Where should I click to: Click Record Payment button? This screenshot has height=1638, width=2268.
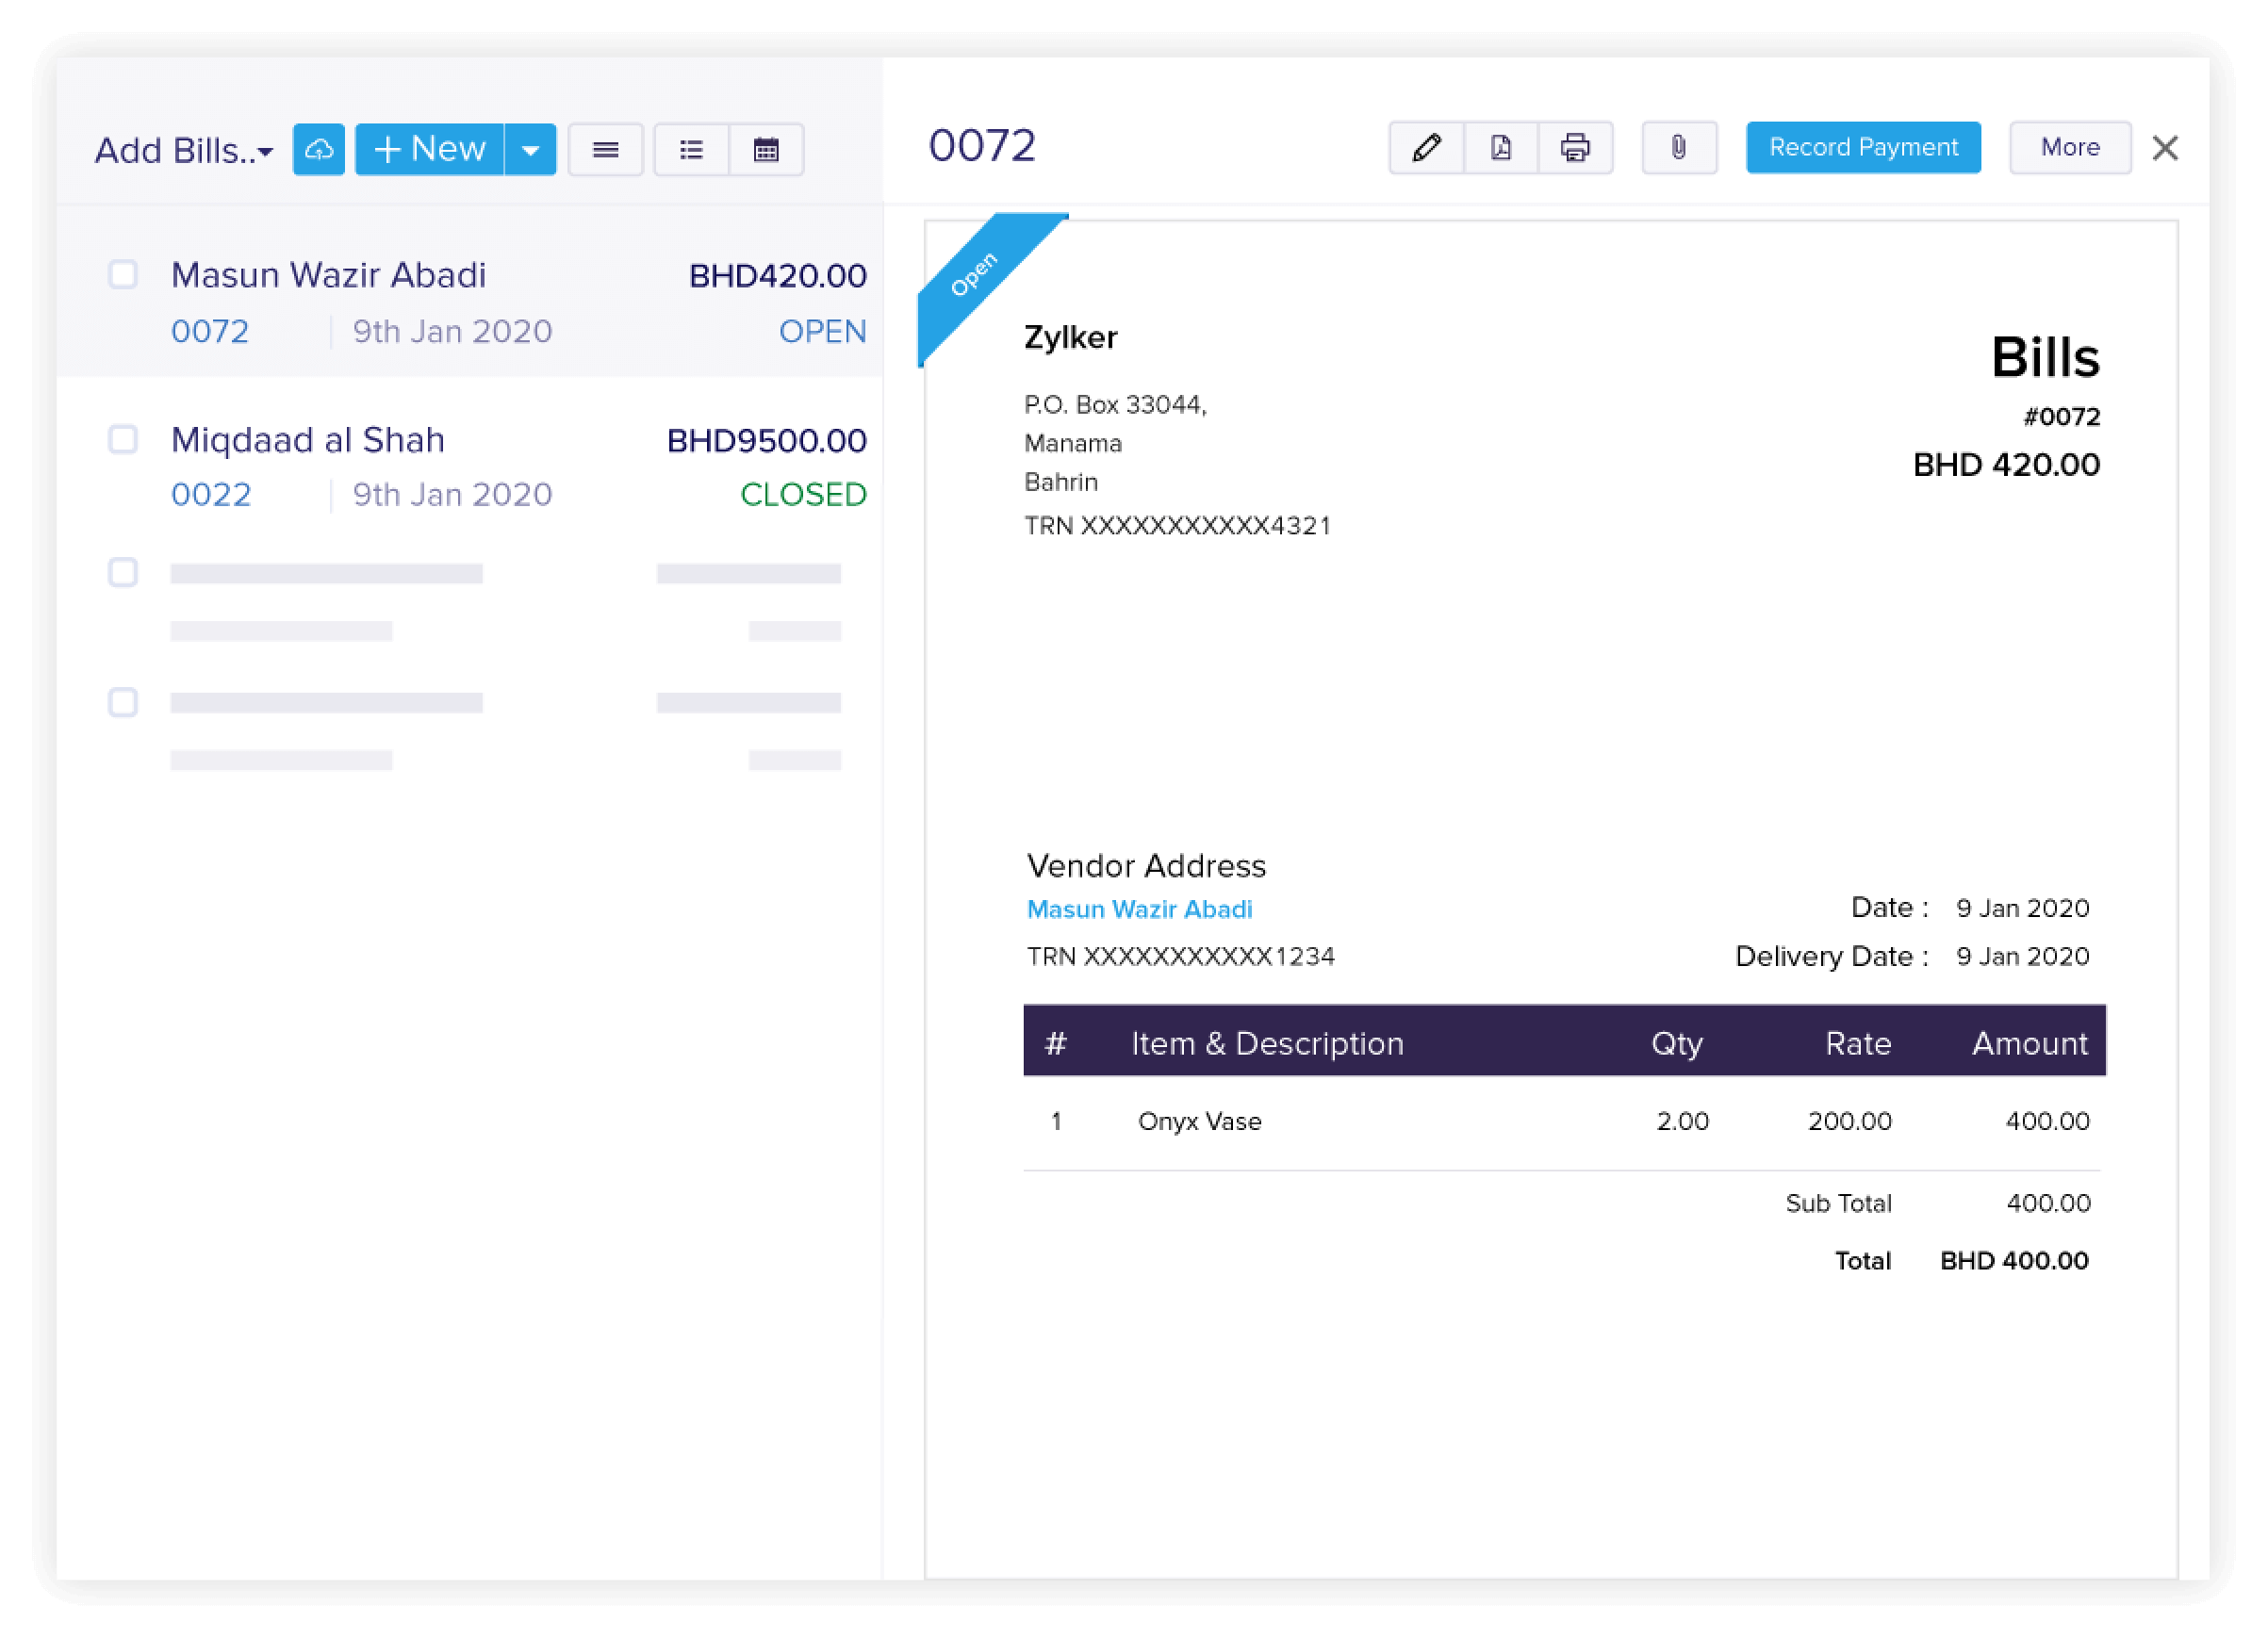click(1861, 146)
